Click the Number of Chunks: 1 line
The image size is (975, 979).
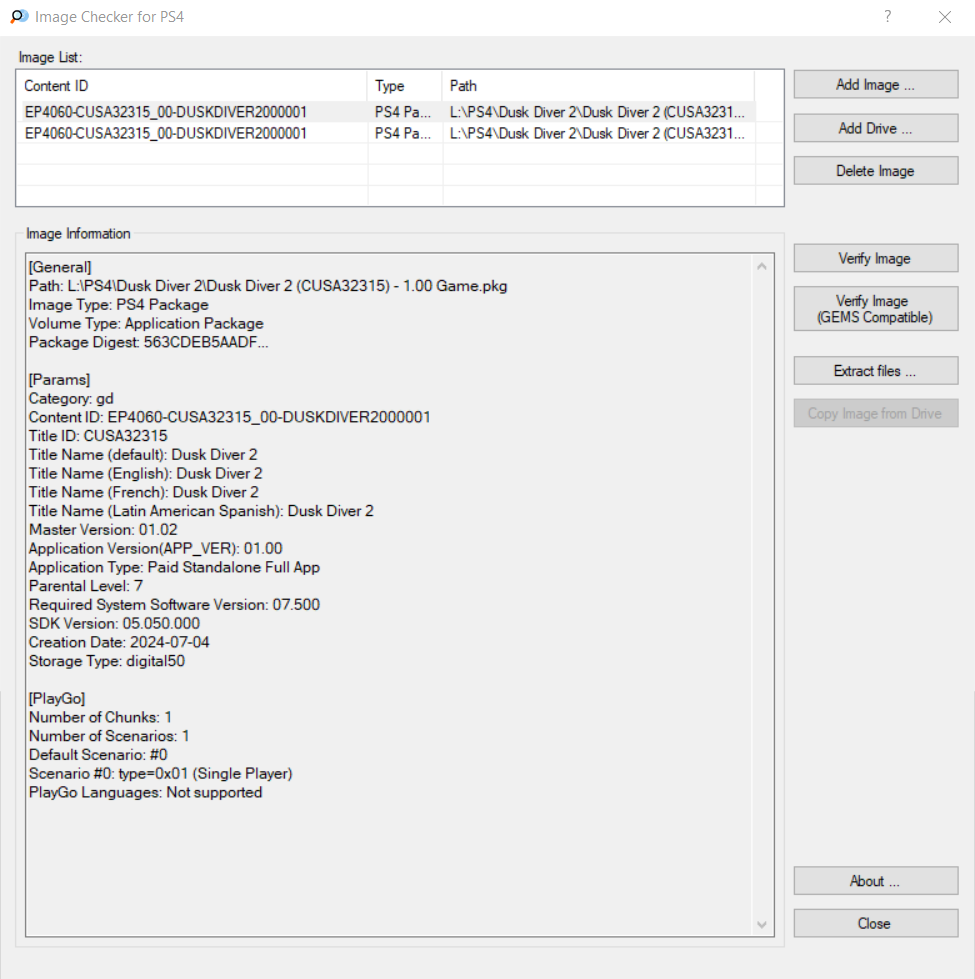tap(100, 717)
